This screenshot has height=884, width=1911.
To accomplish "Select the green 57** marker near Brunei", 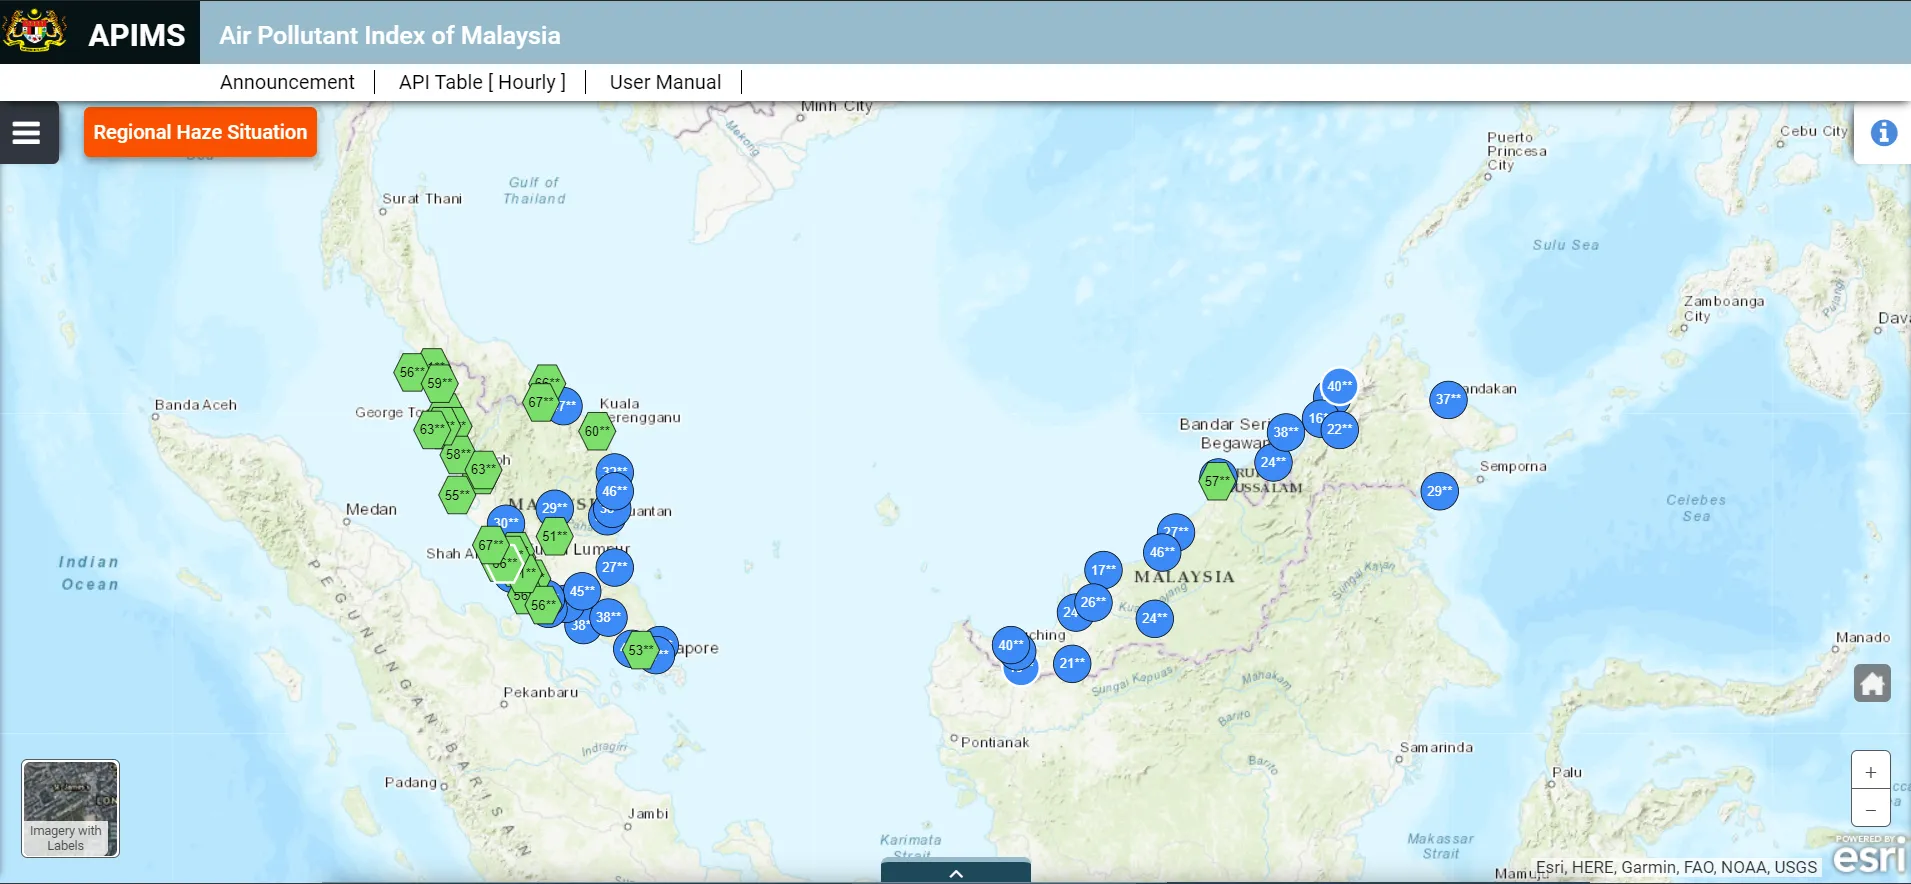I will [x=1217, y=481].
